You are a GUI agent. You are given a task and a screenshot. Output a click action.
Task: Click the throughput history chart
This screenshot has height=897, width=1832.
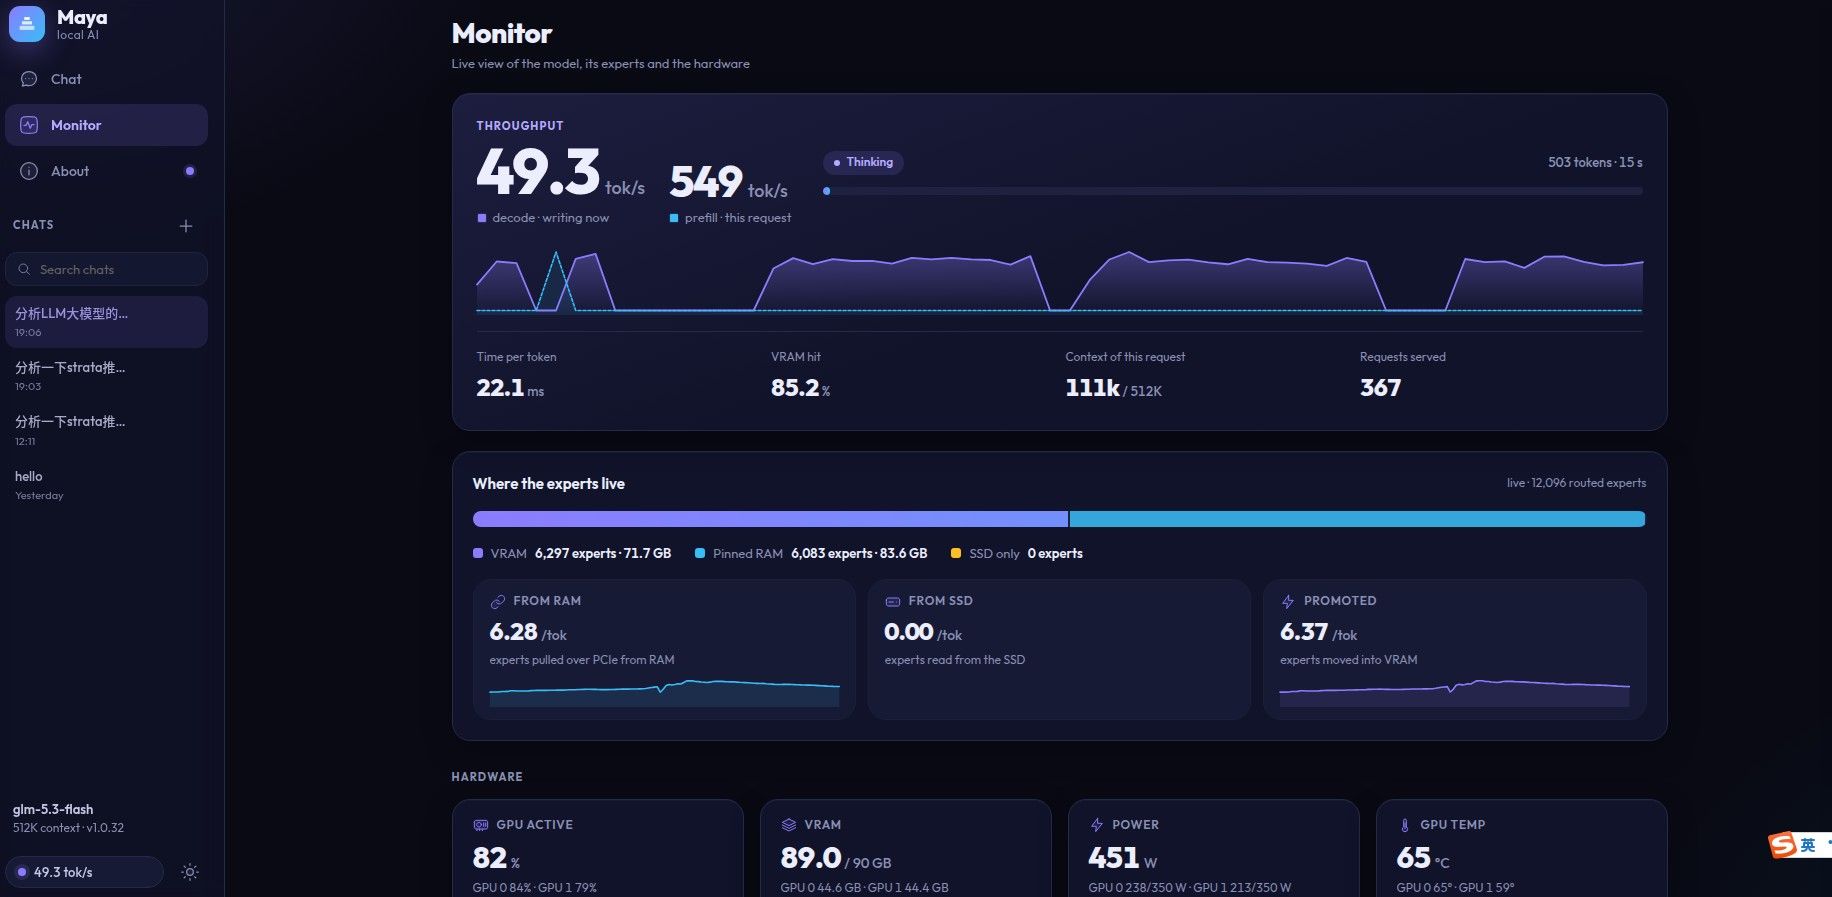pos(1059,282)
